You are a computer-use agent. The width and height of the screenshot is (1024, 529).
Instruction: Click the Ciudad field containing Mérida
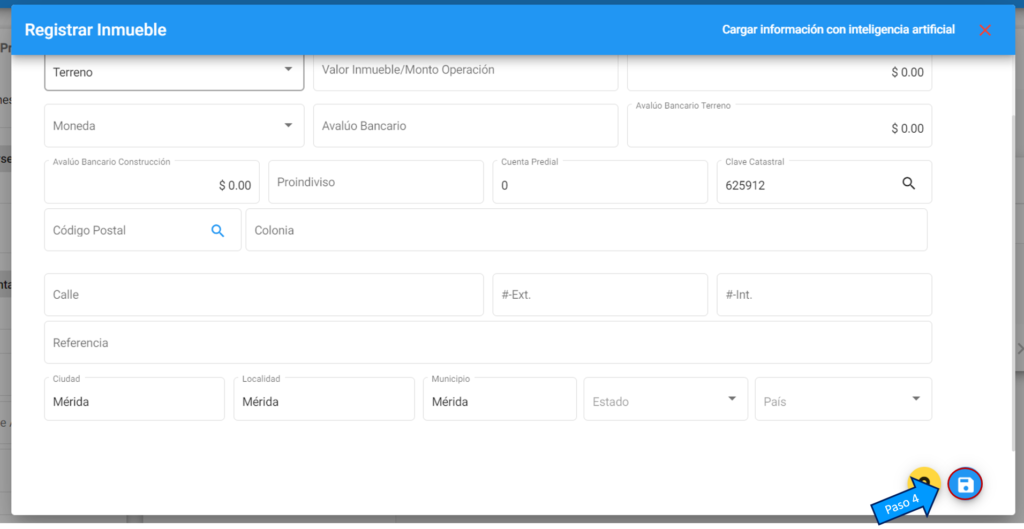point(135,399)
